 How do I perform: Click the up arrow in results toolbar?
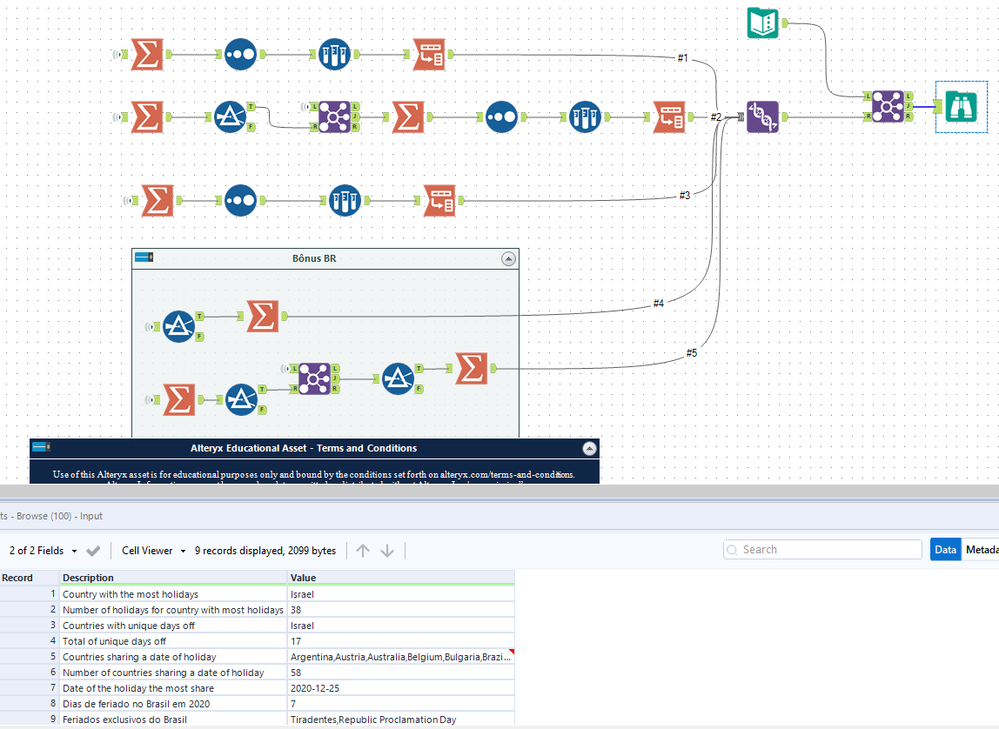(x=363, y=551)
